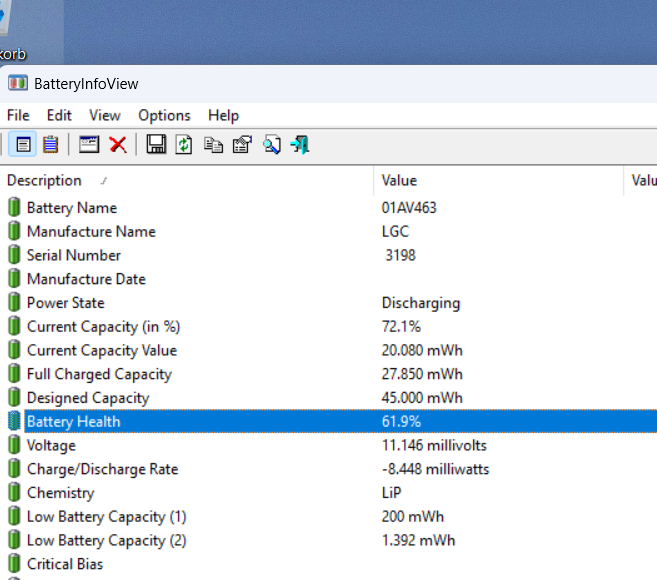Screen dimensions: 657x580
Task: Click the BatteryInfoView title bar icon
Action: coord(18,83)
